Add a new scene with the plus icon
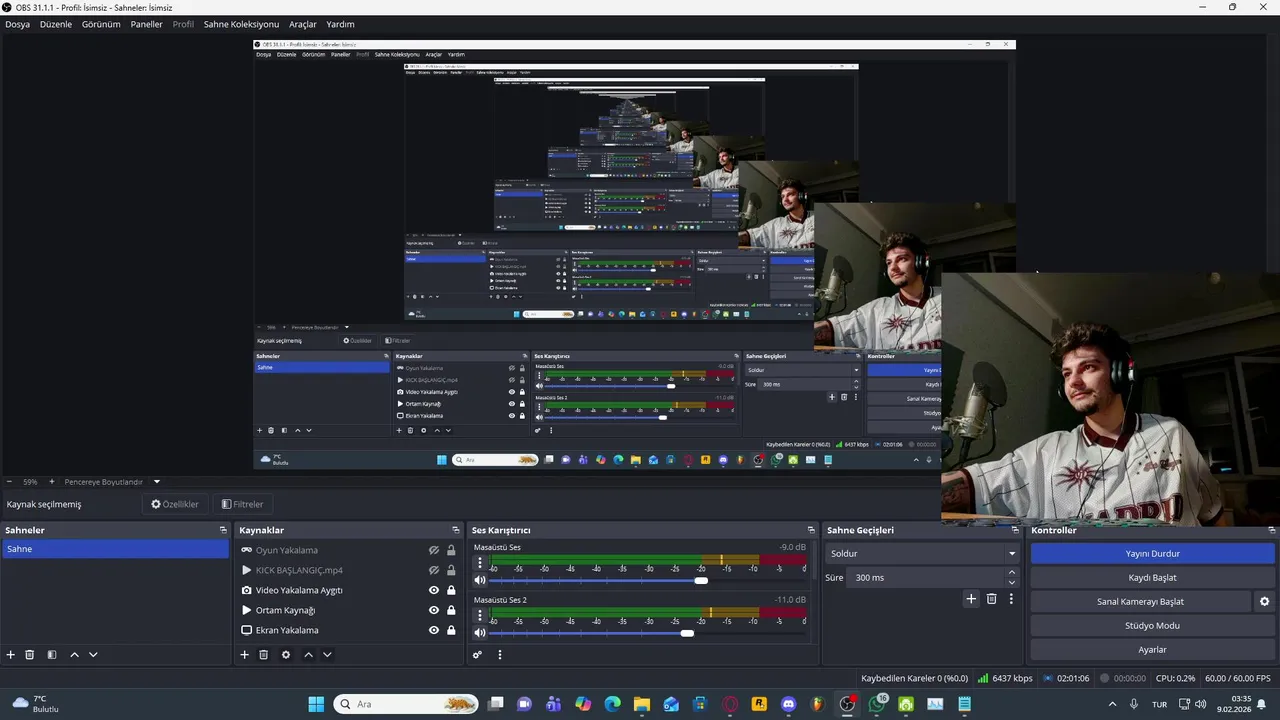This screenshot has height=720, width=1280. [11, 655]
